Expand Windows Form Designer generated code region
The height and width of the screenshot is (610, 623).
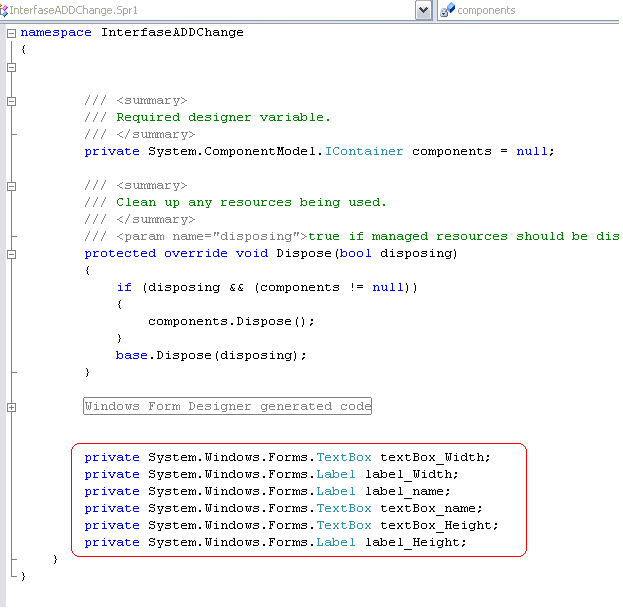[x=12, y=407]
